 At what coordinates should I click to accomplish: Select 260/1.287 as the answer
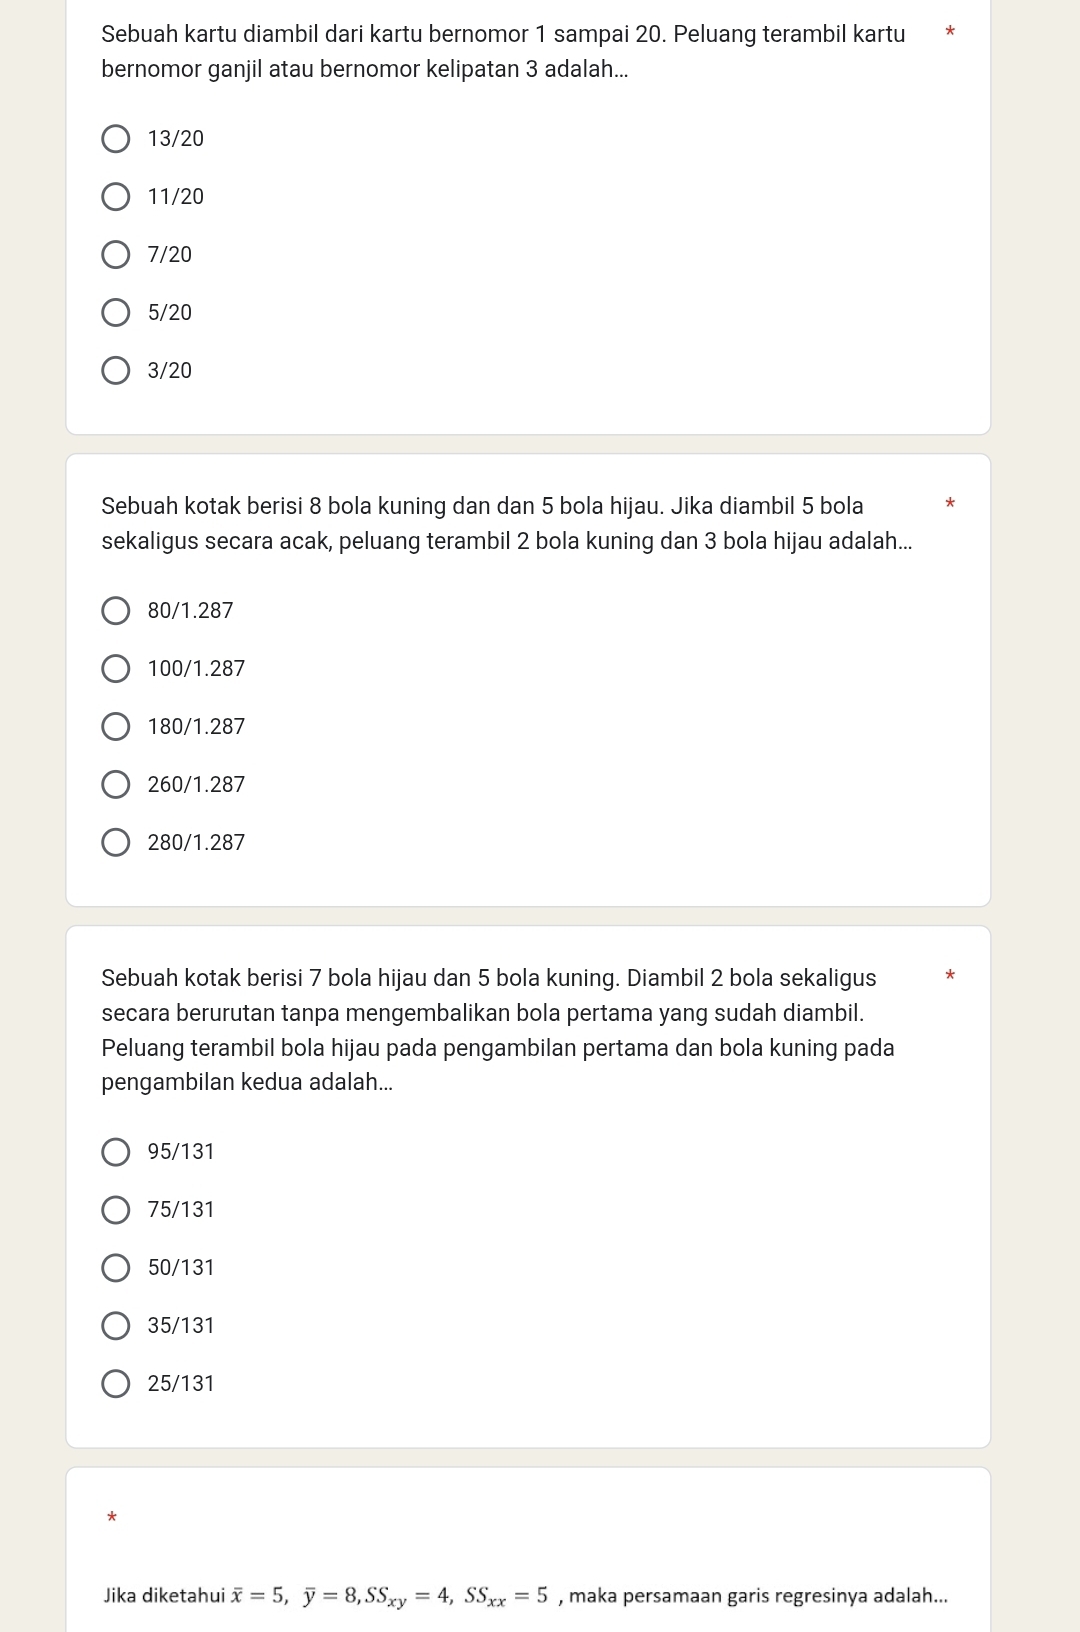116,785
